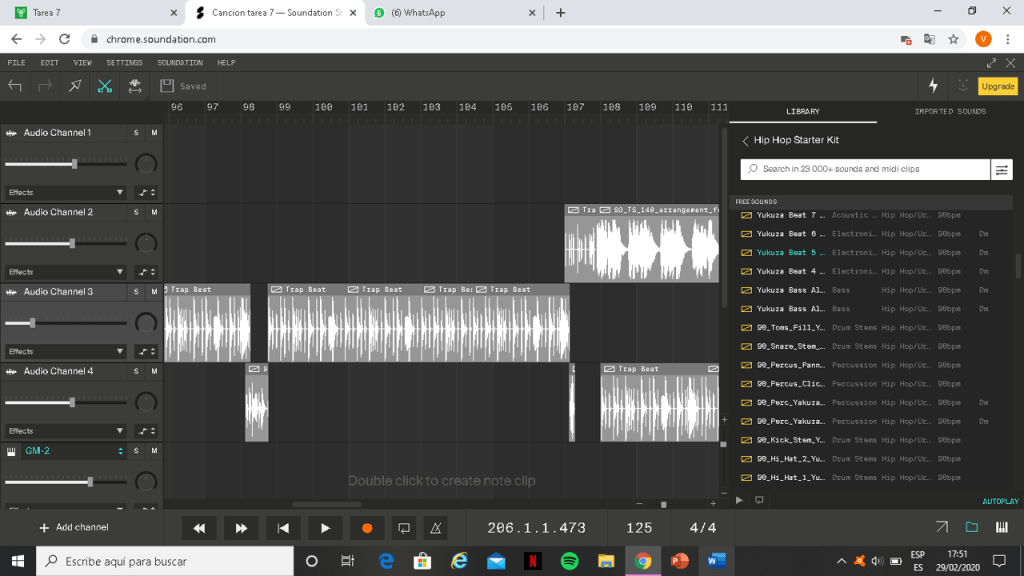
Task: Select the scissors cut tool
Action: pyautogui.click(x=104, y=86)
